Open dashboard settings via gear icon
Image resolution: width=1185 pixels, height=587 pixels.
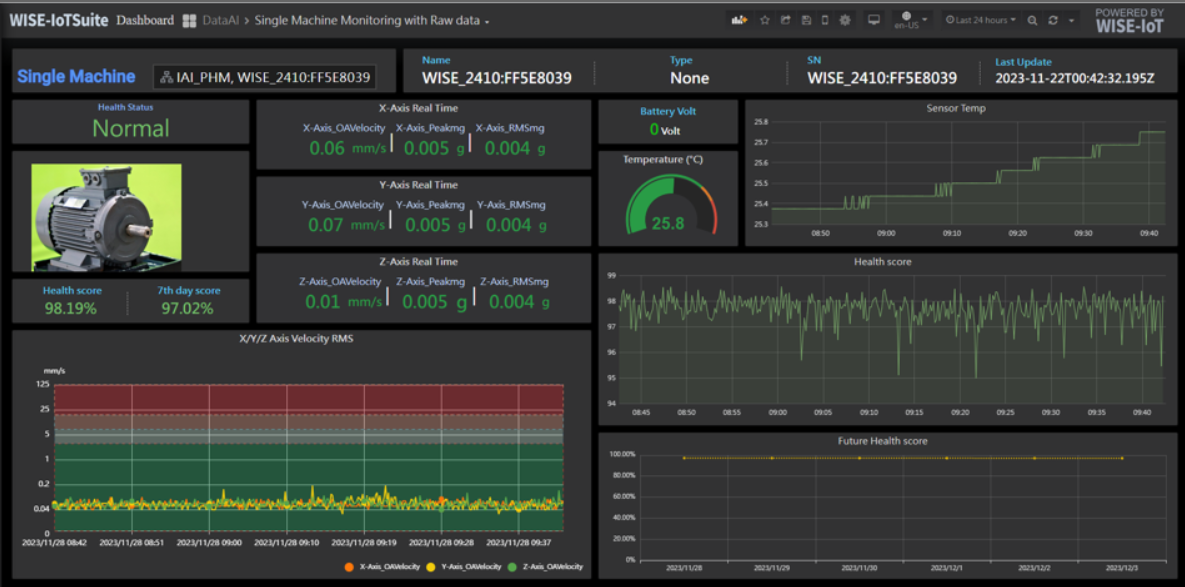tap(844, 19)
